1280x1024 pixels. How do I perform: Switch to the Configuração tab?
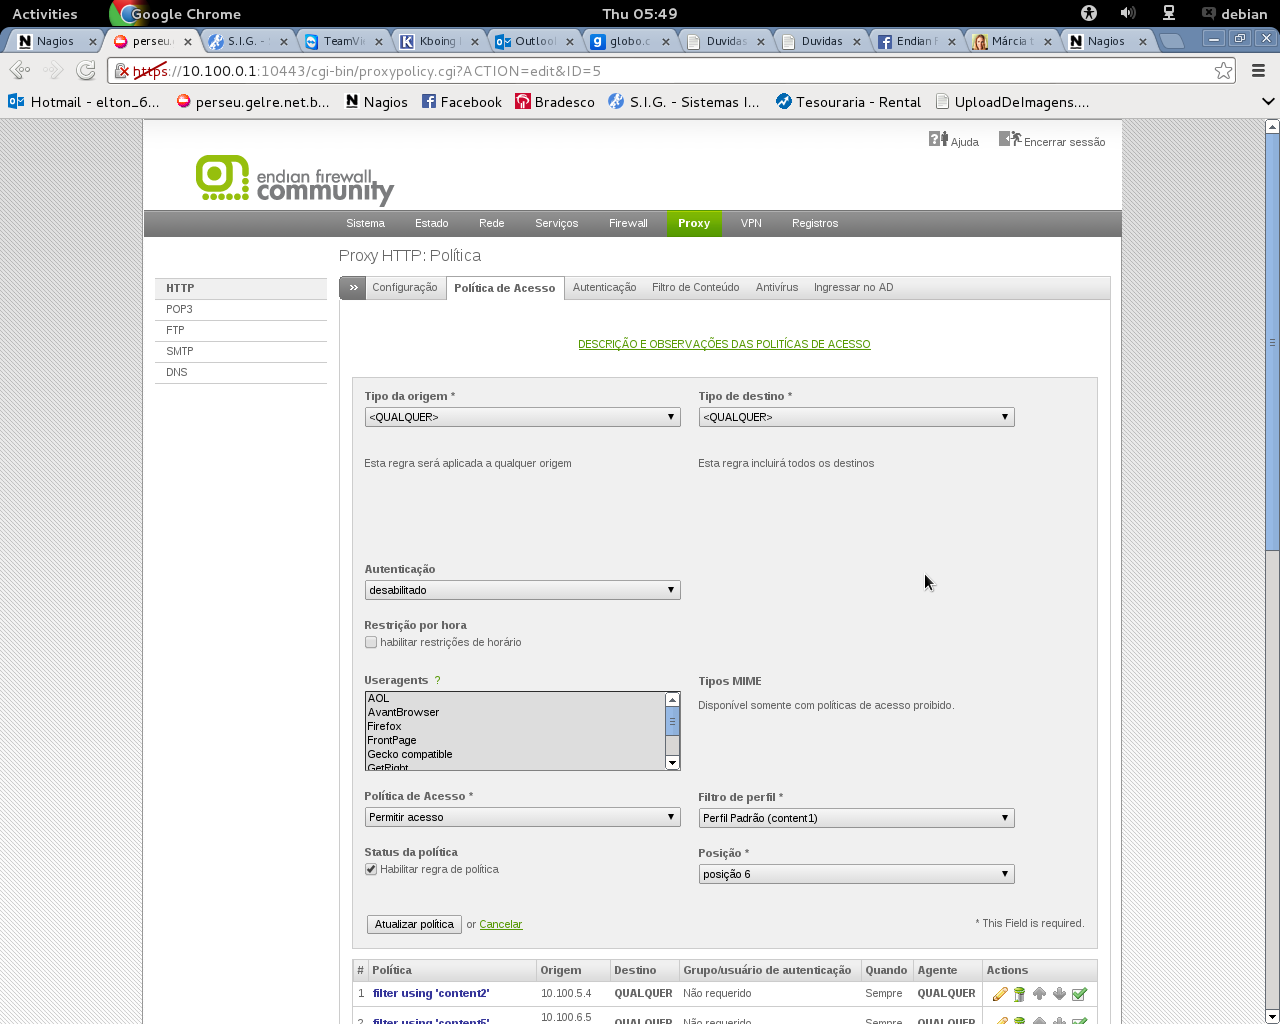(405, 287)
